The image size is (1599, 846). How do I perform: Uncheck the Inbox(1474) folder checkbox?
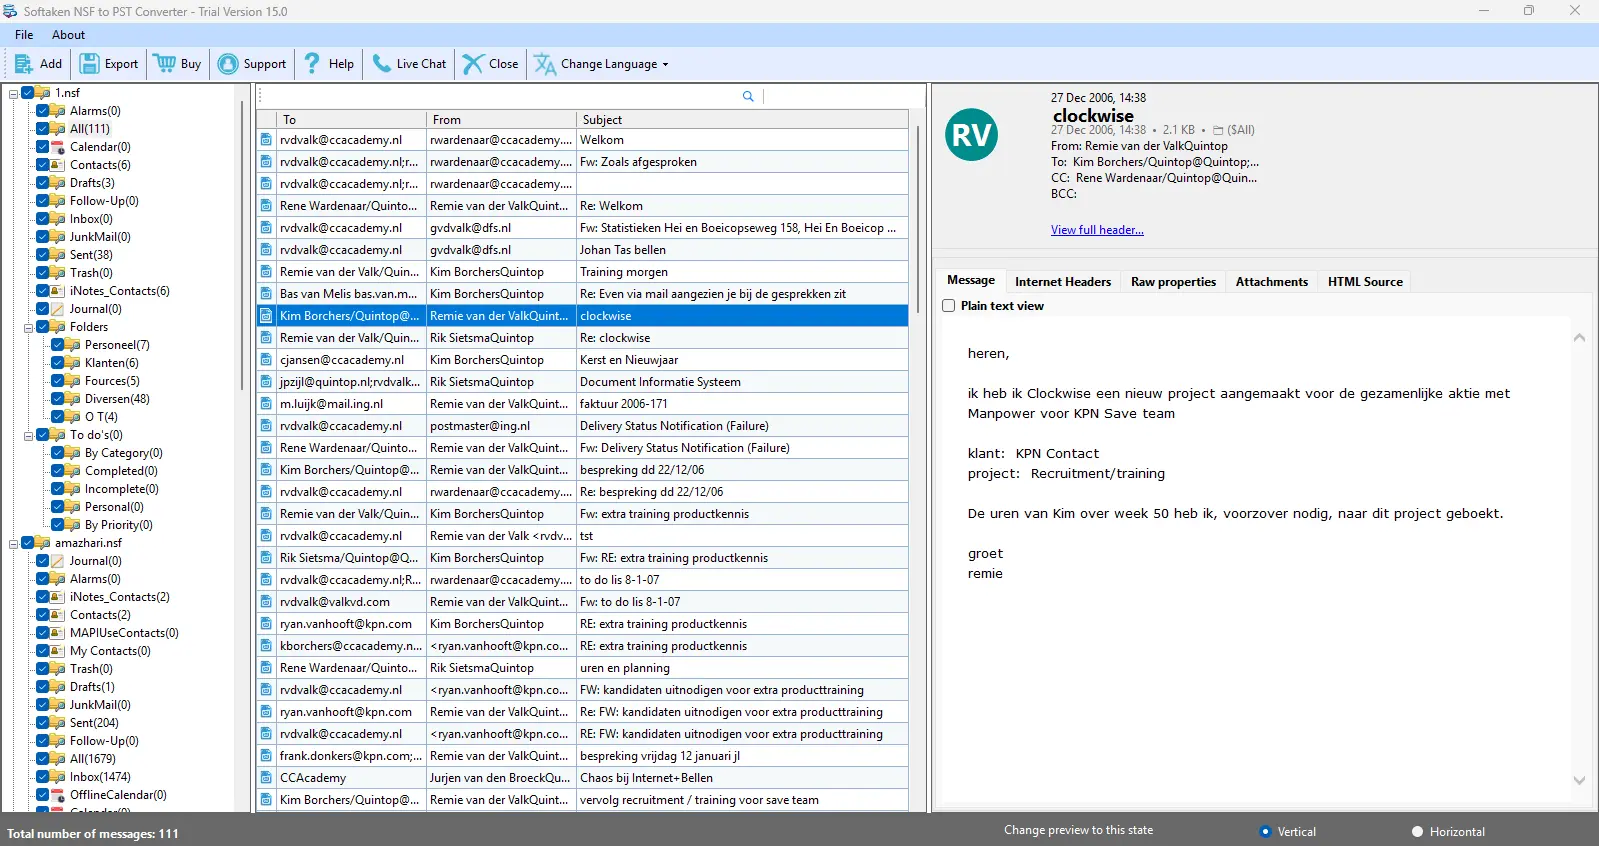click(x=43, y=777)
